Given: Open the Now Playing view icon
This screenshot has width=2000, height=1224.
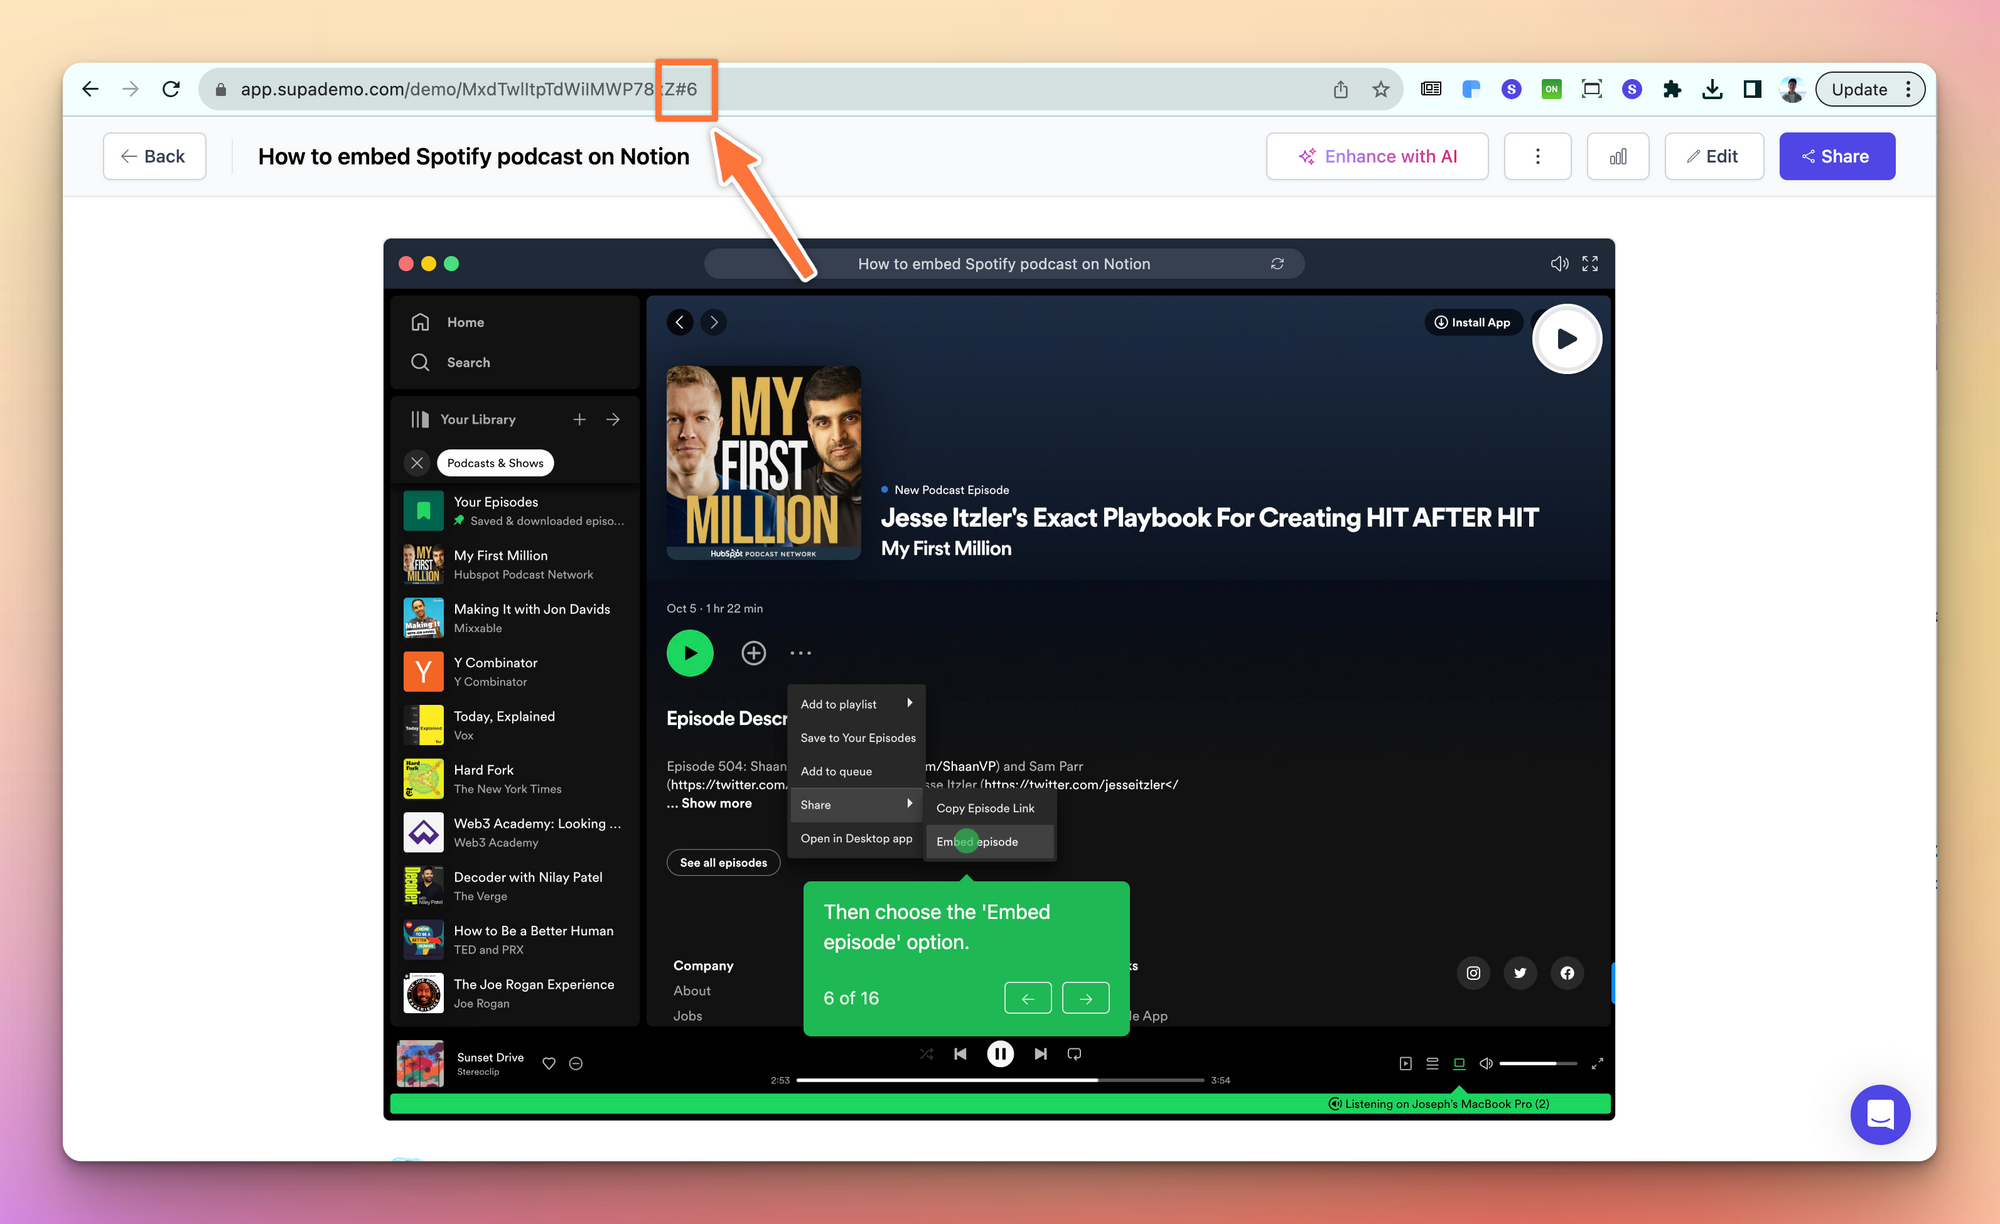Looking at the screenshot, I should pos(1406,1063).
